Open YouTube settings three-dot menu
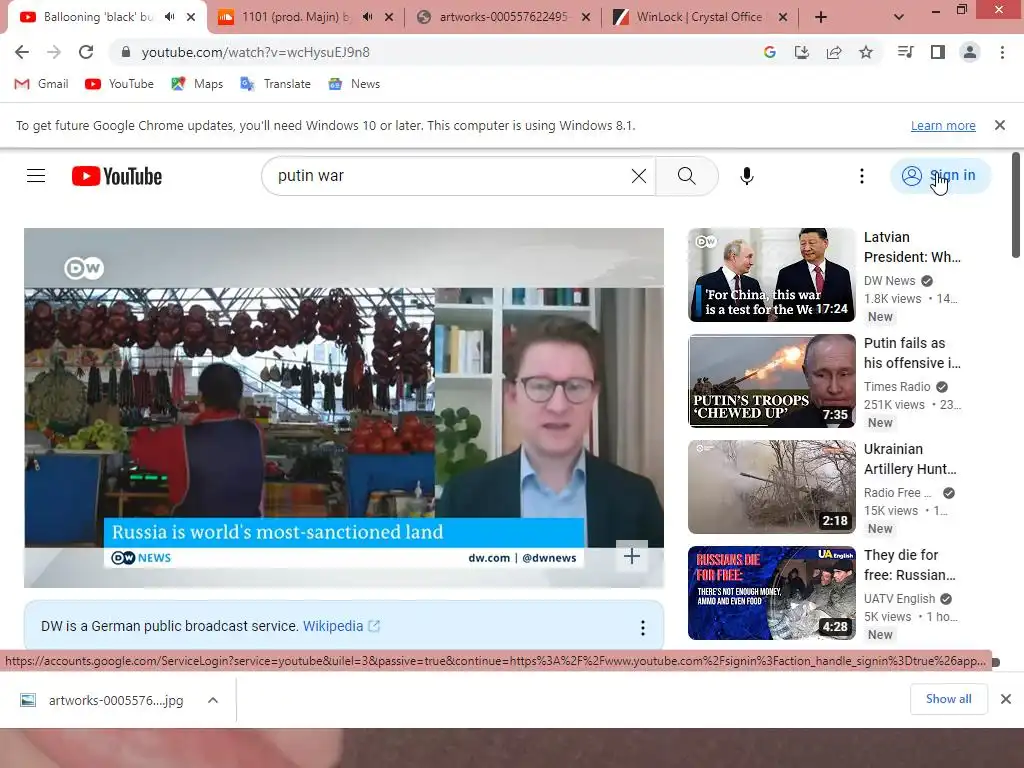Image resolution: width=1024 pixels, height=768 pixels. pos(862,176)
